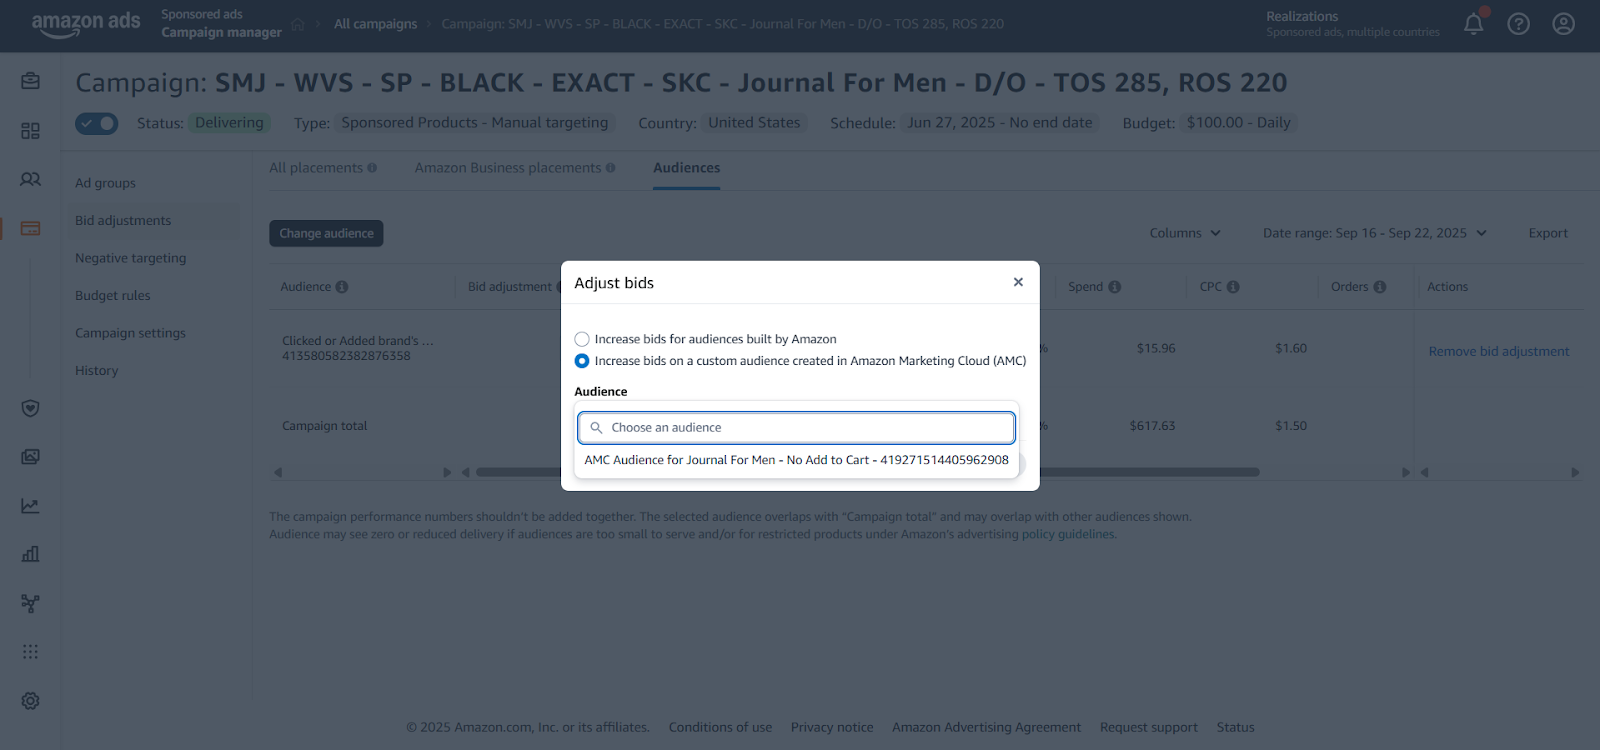
Task: Open Conditions of use footer link
Action: point(720,728)
